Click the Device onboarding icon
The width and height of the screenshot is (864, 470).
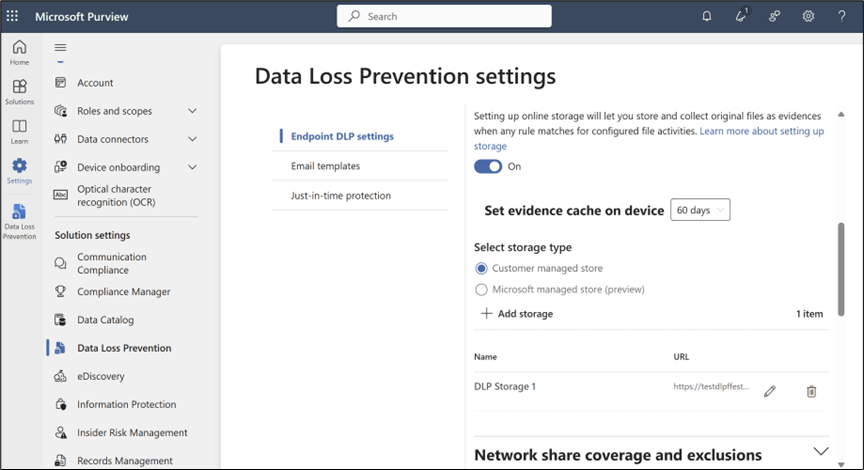click(61, 167)
